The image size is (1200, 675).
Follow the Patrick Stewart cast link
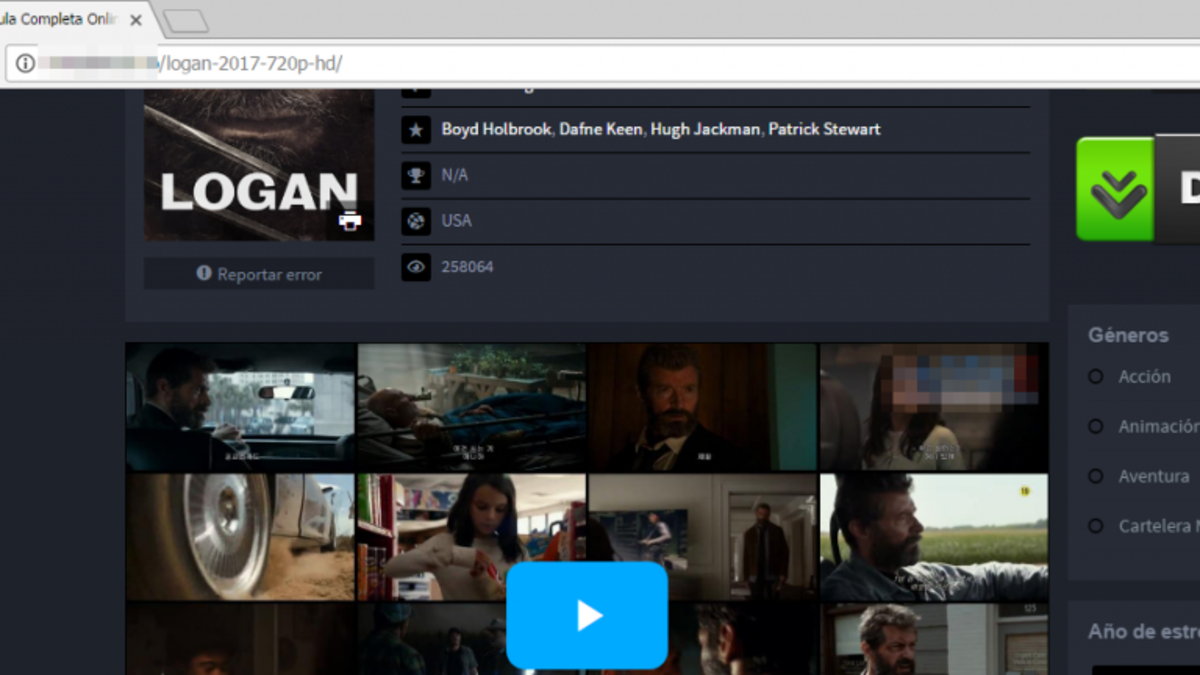824,129
